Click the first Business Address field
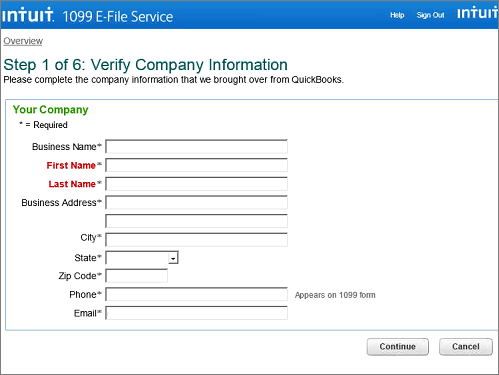Image resolution: width=499 pixels, height=375 pixels. point(196,203)
